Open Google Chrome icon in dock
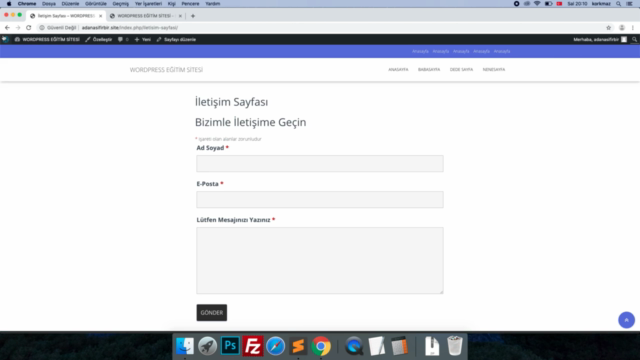The width and height of the screenshot is (640, 360). click(321, 346)
